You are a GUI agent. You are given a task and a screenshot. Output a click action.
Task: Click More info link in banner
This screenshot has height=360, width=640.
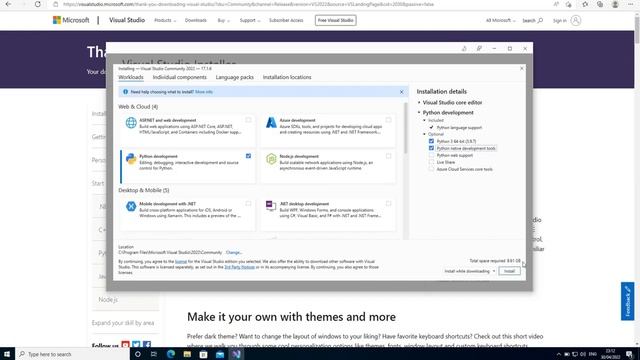[204, 92]
